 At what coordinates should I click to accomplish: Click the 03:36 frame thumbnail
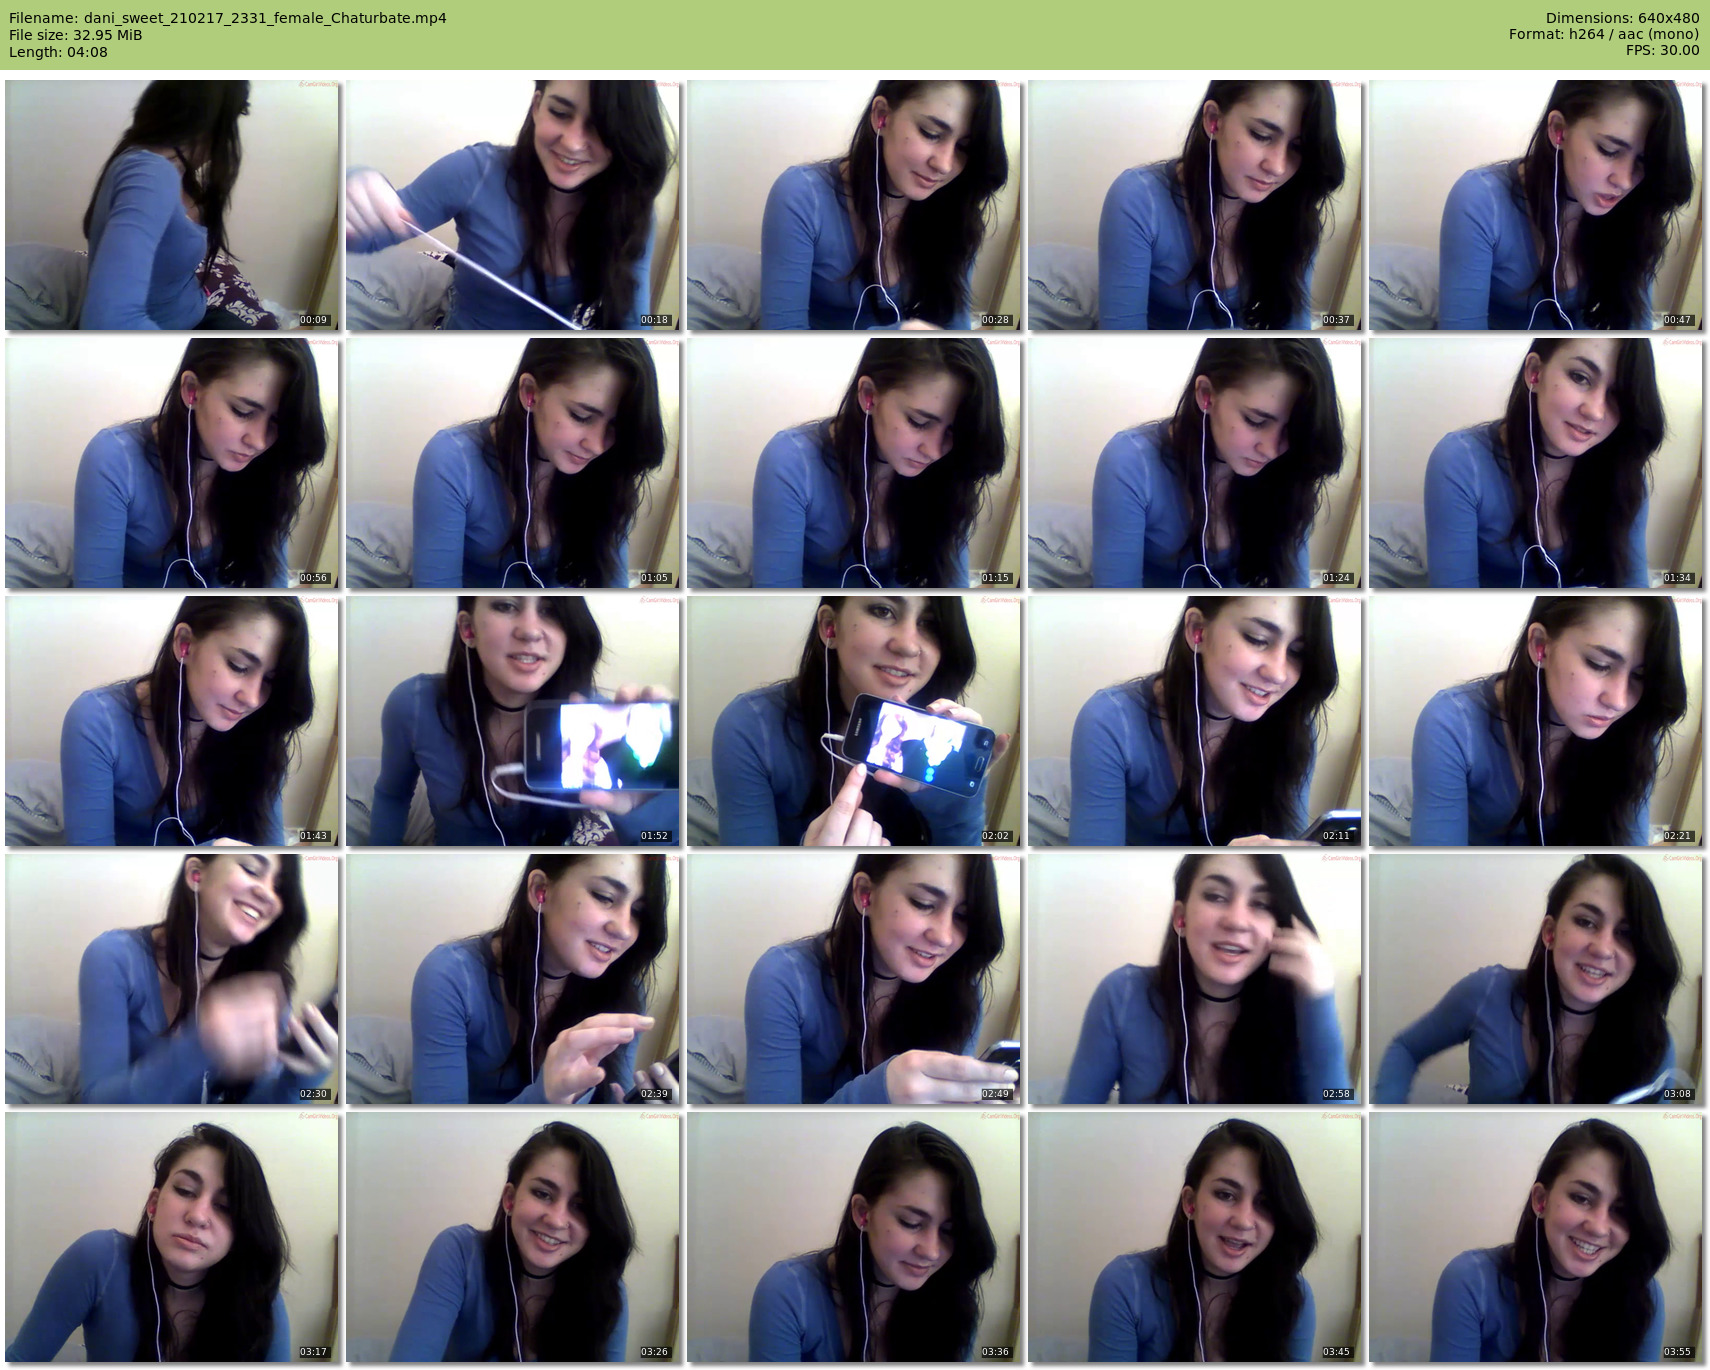click(854, 1237)
